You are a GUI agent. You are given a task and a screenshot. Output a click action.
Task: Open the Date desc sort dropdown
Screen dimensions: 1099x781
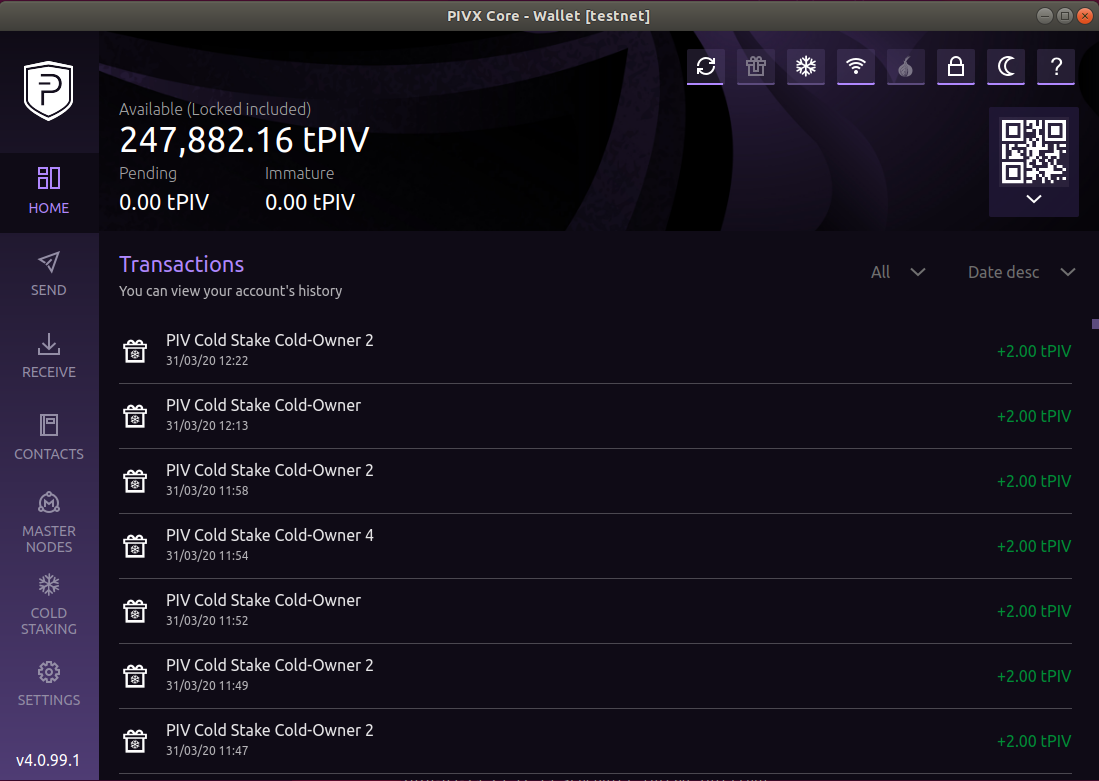(1021, 272)
